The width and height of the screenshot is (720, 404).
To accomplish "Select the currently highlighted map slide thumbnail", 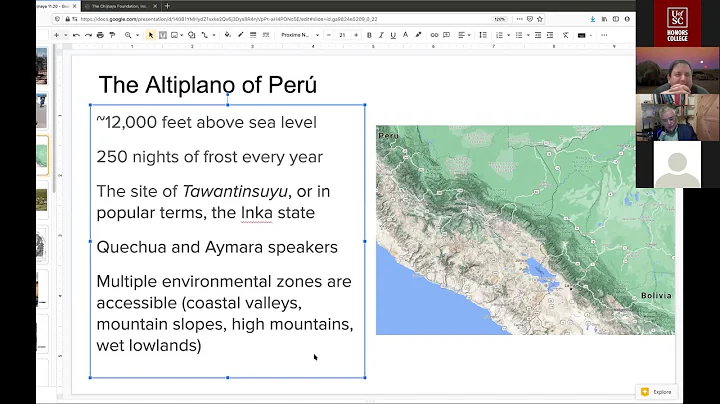I will pos(42,155).
